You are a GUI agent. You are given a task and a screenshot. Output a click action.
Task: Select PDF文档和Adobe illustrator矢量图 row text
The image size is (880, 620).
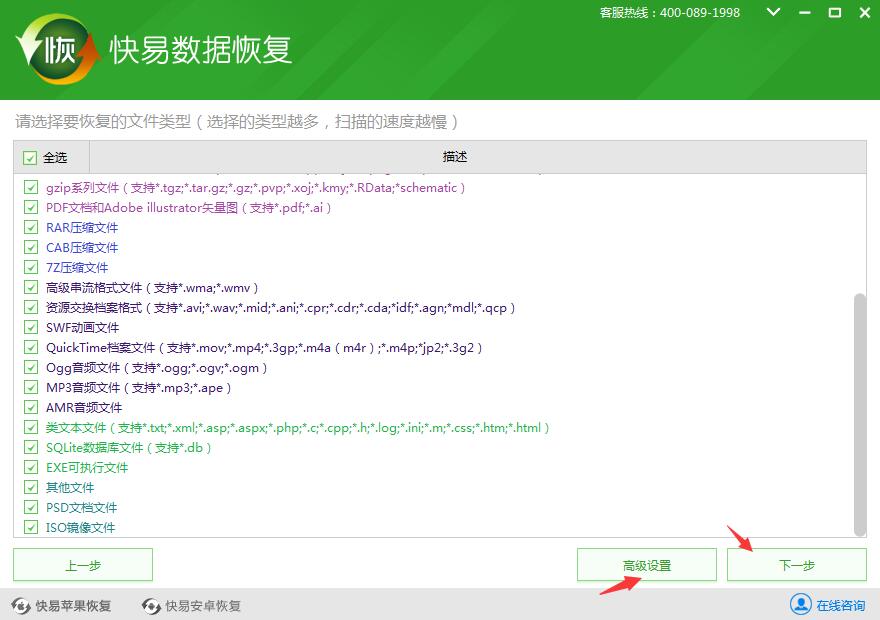click(x=189, y=208)
